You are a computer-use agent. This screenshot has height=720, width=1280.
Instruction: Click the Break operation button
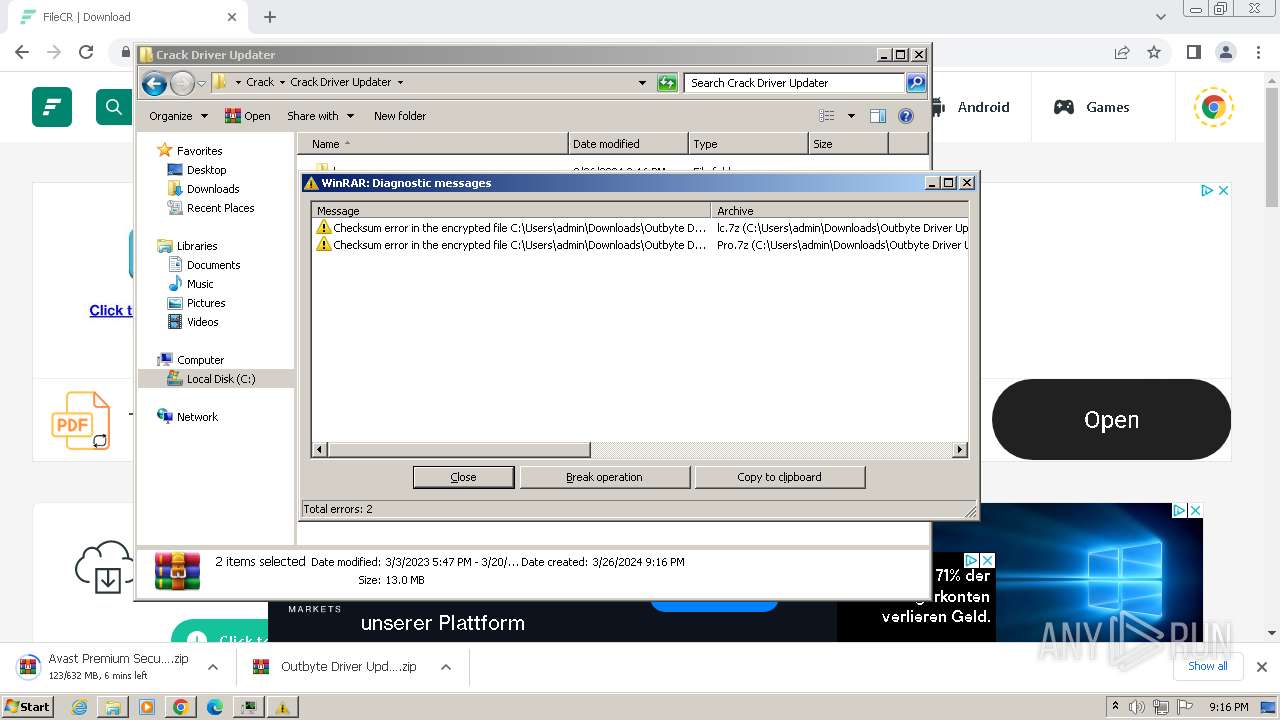click(605, 477)
